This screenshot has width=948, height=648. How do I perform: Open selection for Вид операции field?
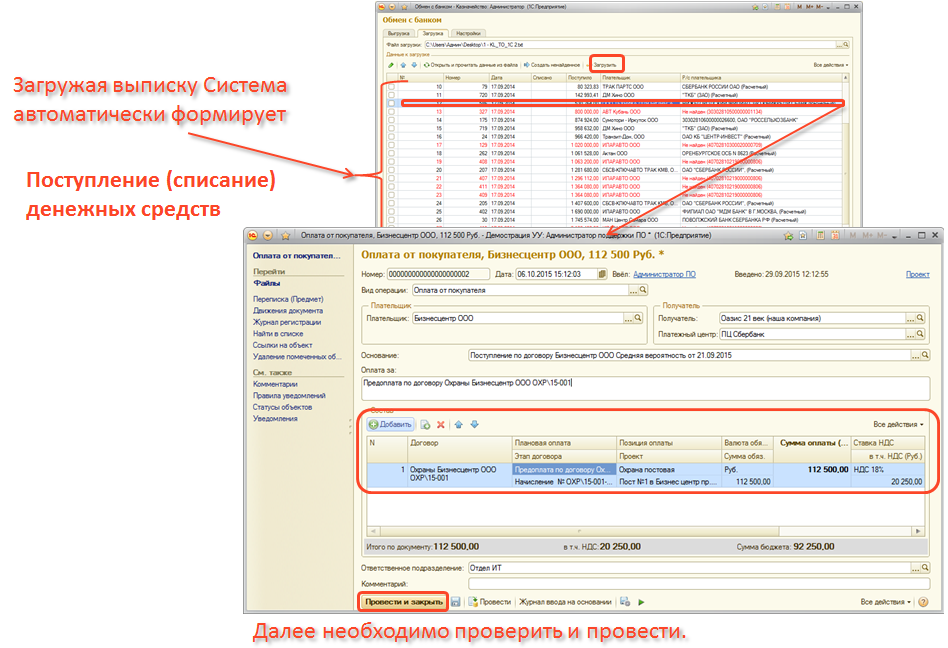[631, 290]
